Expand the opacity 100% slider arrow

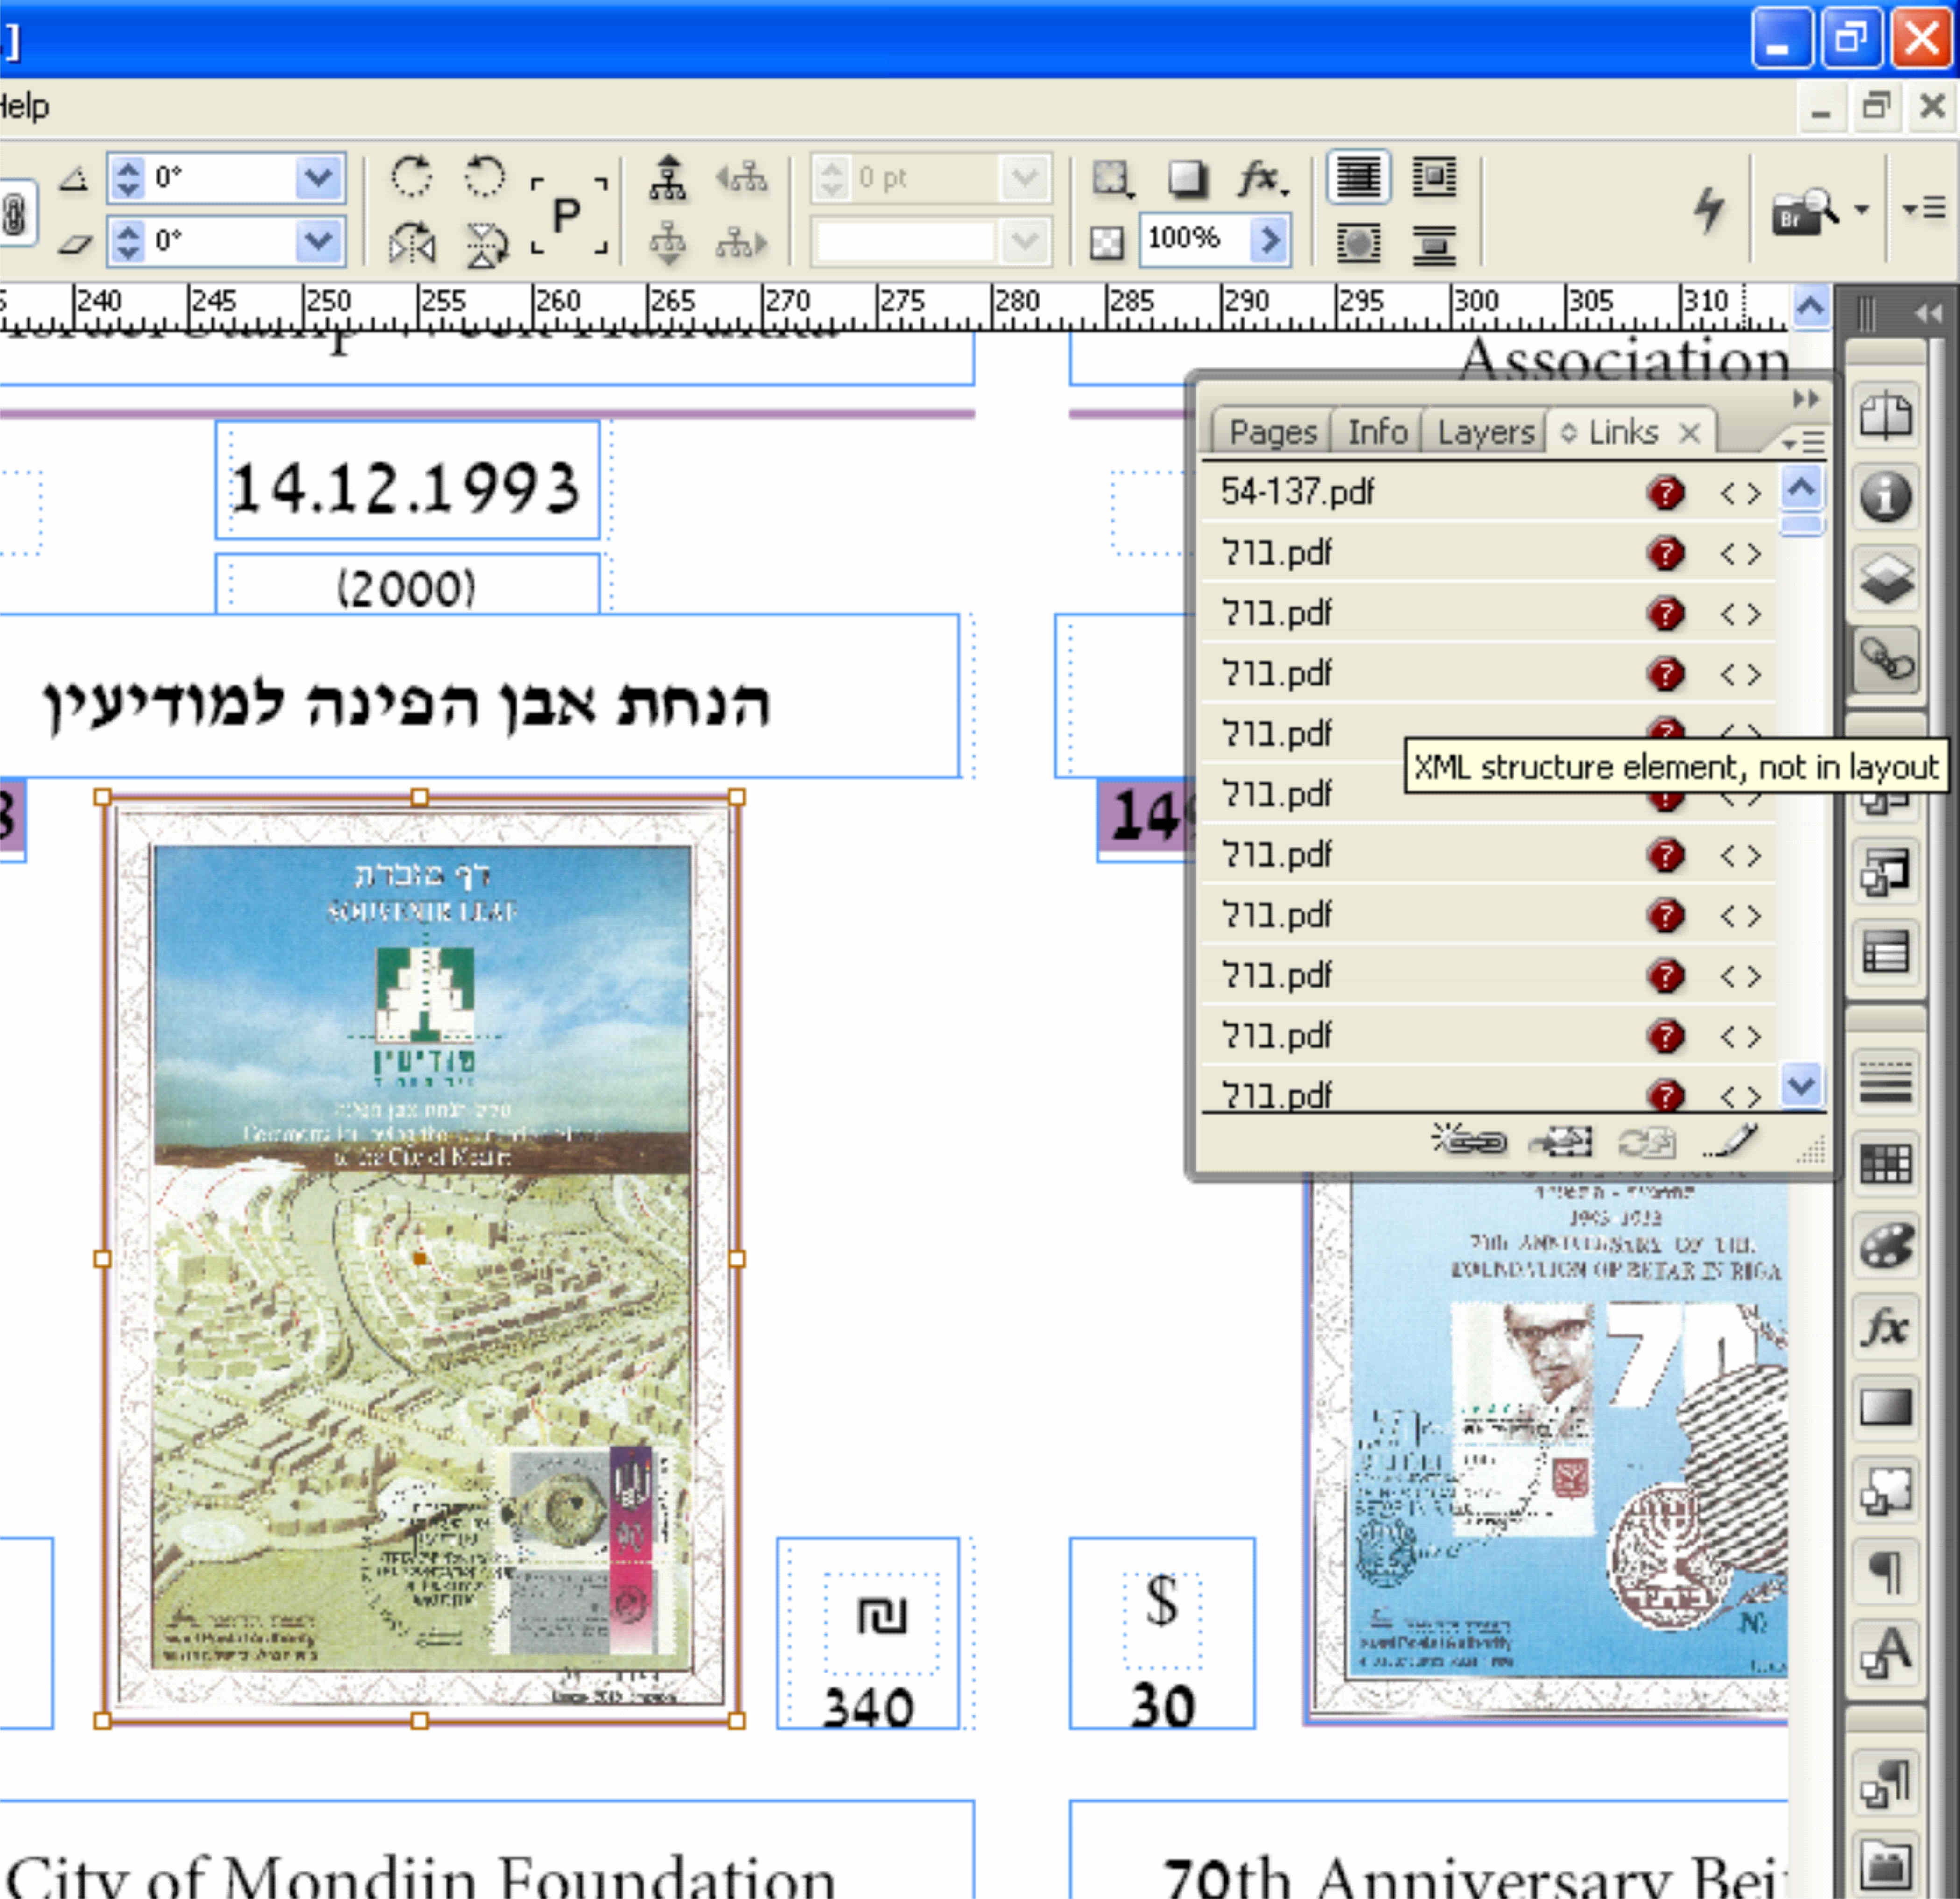pos(1269,239)
